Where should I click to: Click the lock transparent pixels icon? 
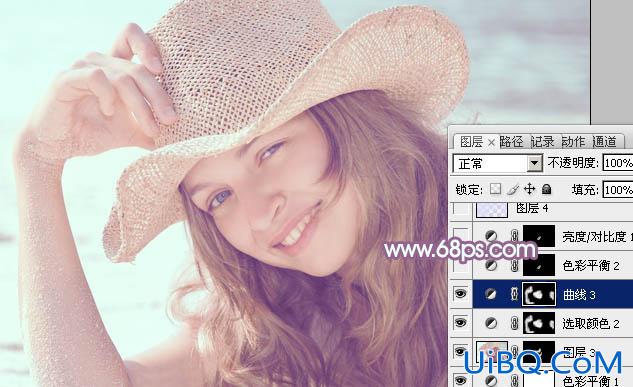[495, 189]
